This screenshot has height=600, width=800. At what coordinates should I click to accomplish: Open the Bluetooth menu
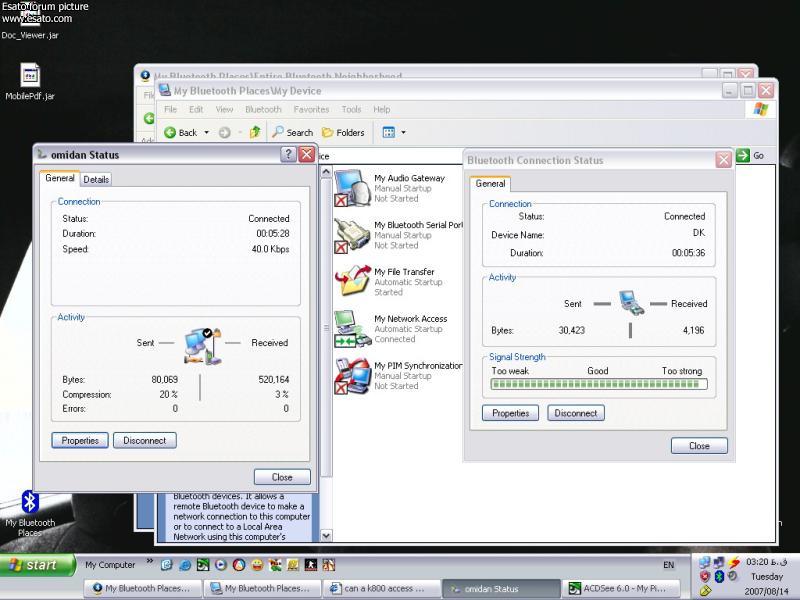pyautogui.click(x=263, y=109)
